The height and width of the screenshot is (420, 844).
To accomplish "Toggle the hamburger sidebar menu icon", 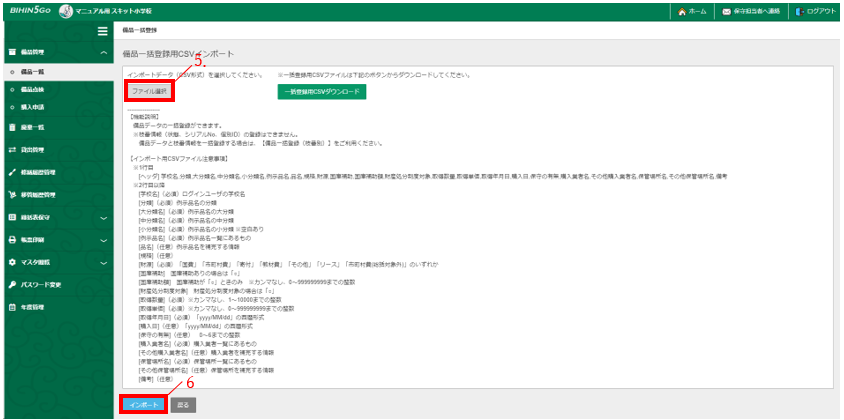I will click(x=102, y=31).
